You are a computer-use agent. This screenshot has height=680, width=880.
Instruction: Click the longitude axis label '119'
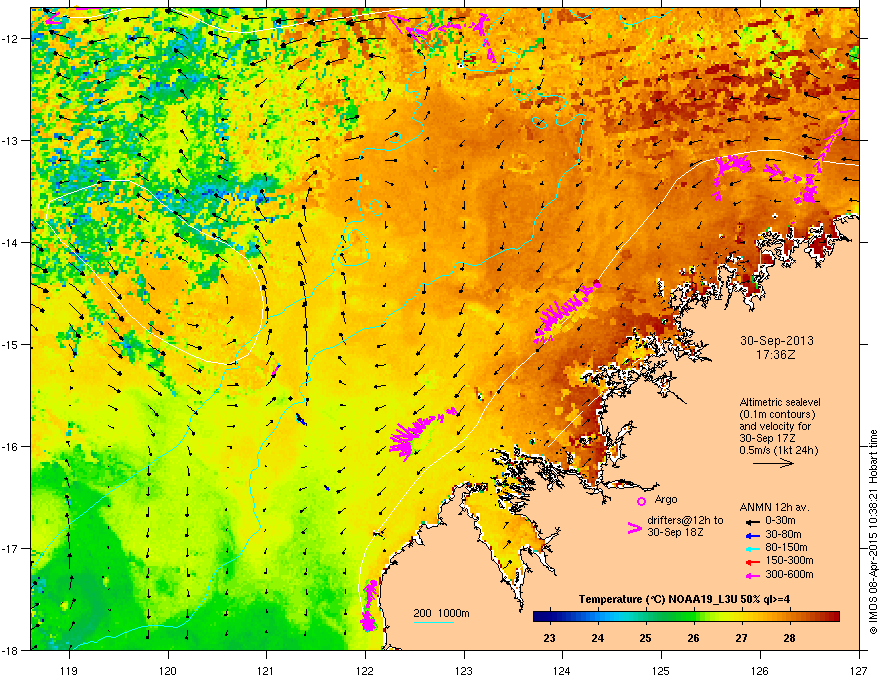click(70, 670)
